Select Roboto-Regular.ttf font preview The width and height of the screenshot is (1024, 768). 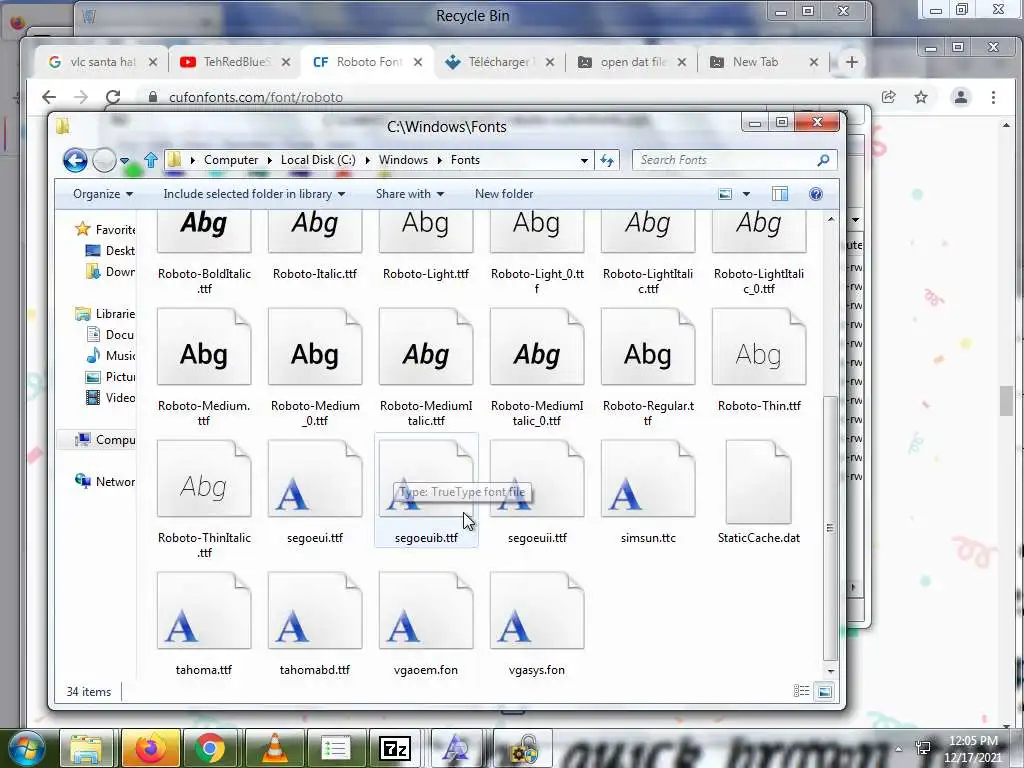pyautogui.click(x=648, y=347)
